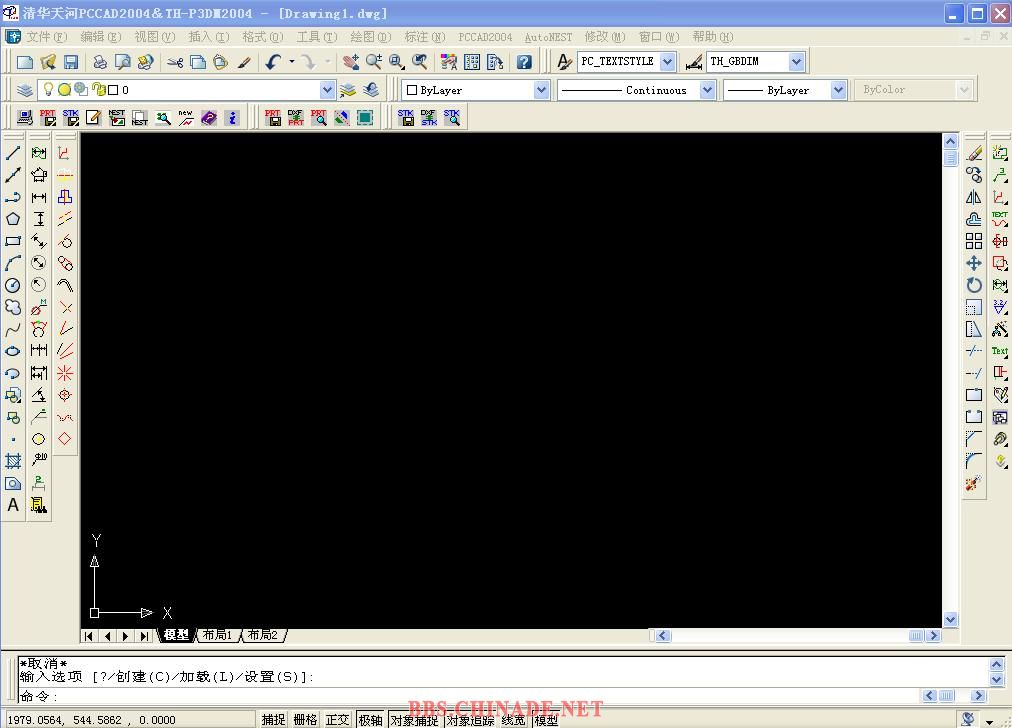Select the Rectangle draw tool

pos(13,241)
